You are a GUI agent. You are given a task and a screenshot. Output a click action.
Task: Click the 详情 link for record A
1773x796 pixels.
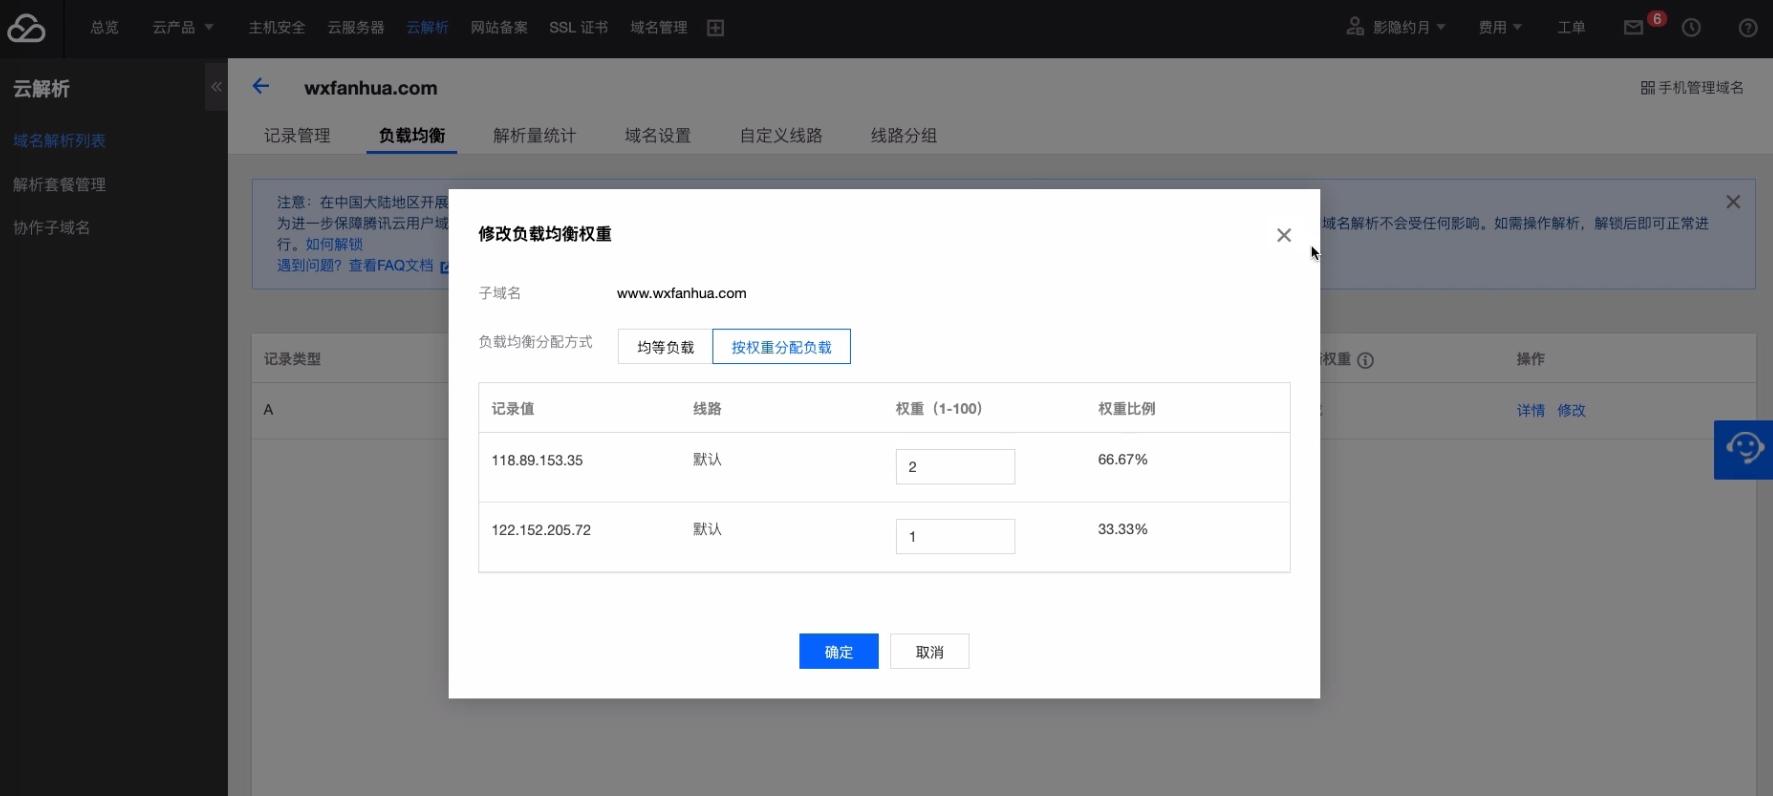[x=1530, y=410]
